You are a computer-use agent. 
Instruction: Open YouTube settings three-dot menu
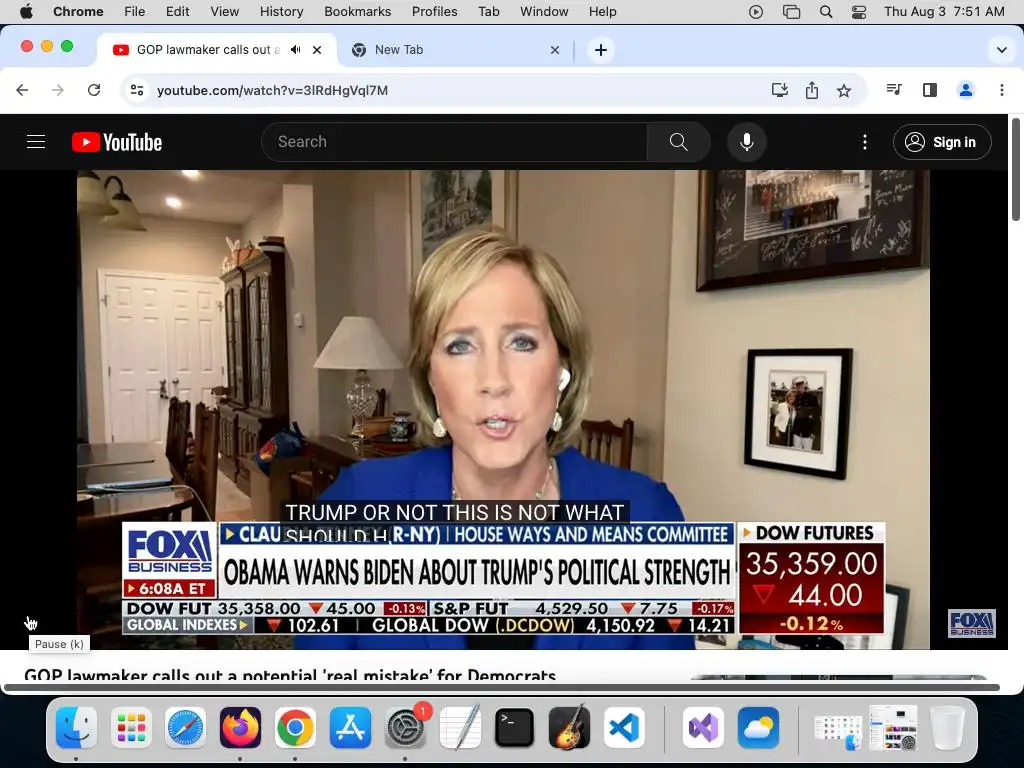pos(865,142)
